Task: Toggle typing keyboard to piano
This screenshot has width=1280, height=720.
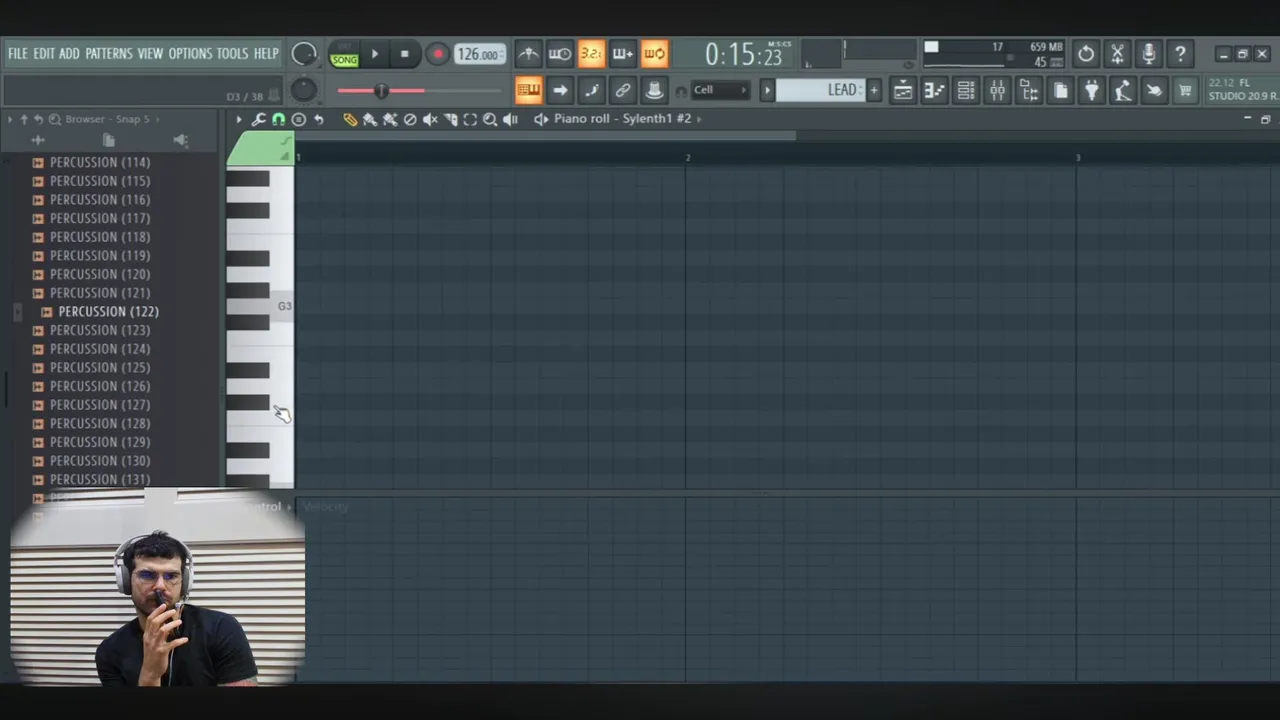Action: (x=528, y=90)
